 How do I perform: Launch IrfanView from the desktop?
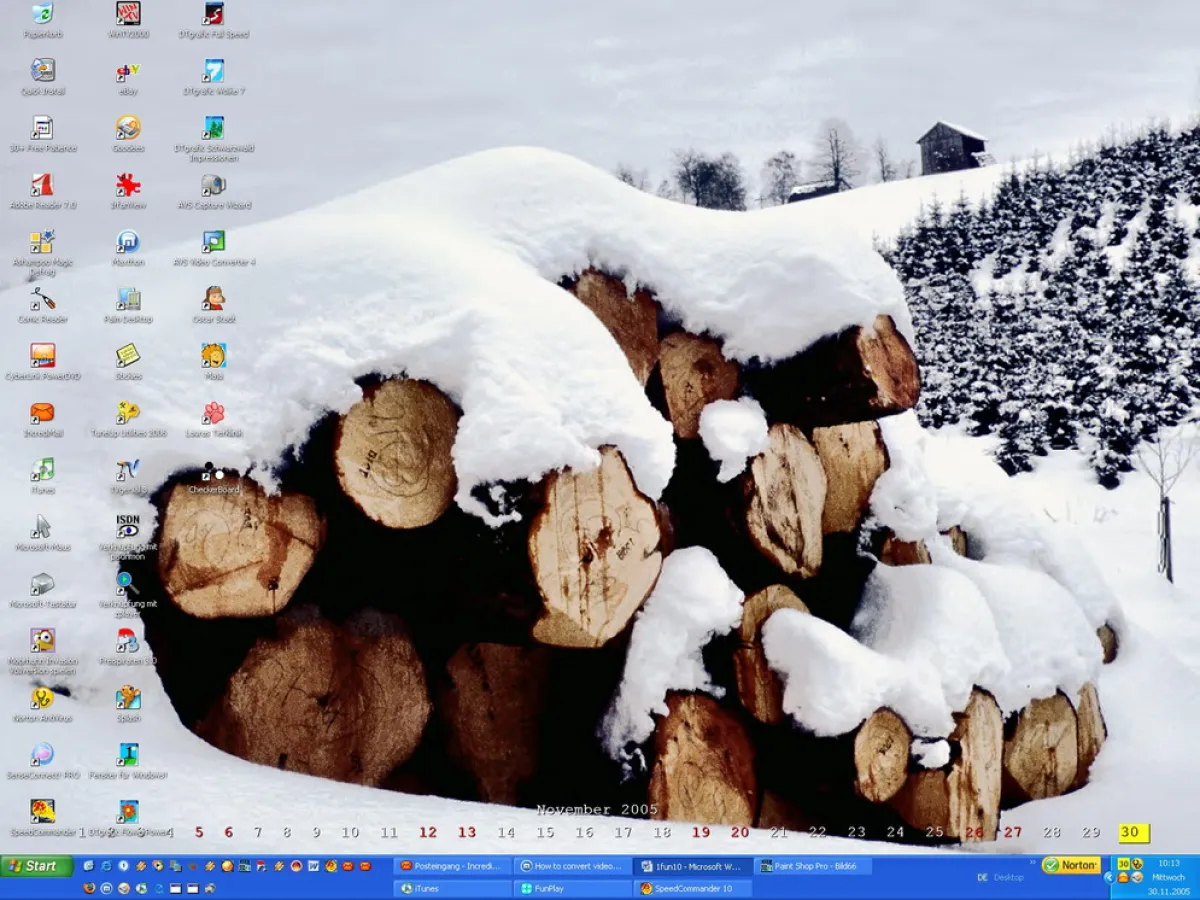tap(128, 186)
